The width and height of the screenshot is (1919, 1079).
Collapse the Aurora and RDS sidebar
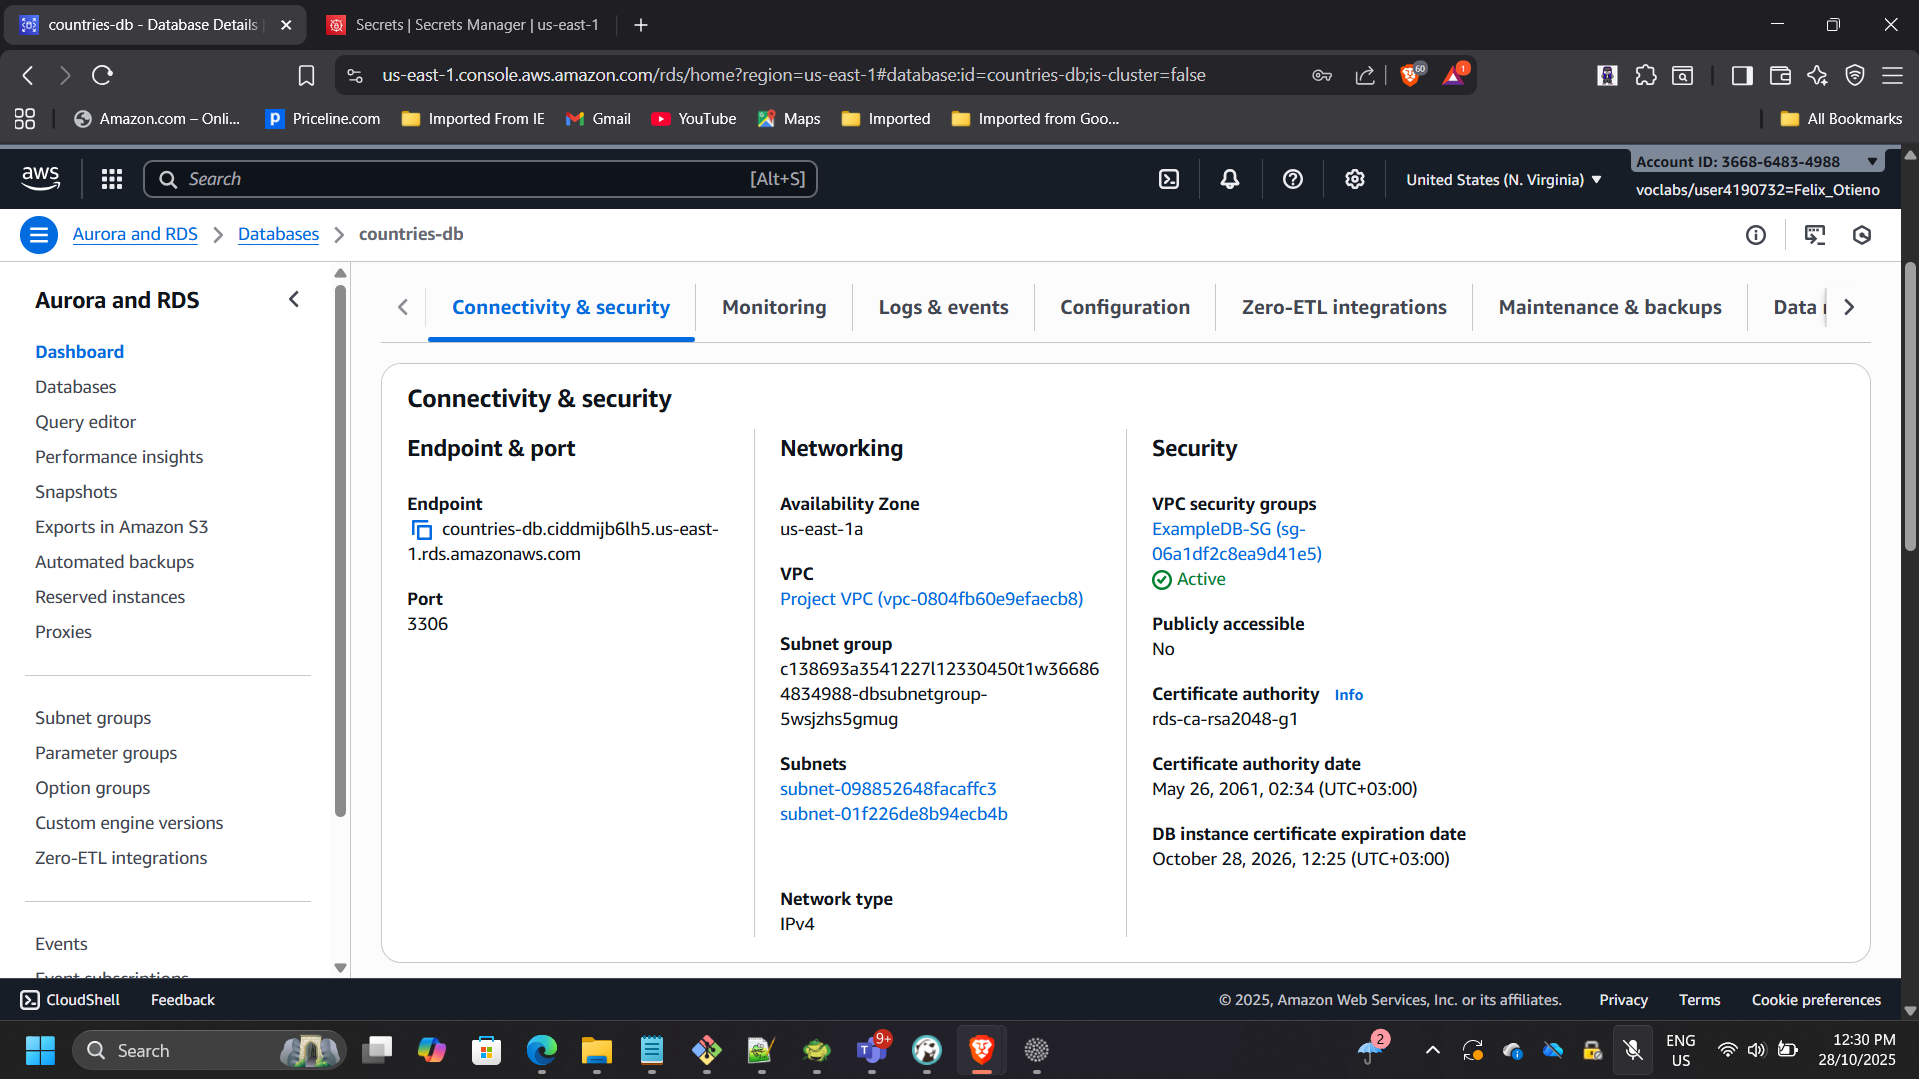tap(294, 300)
